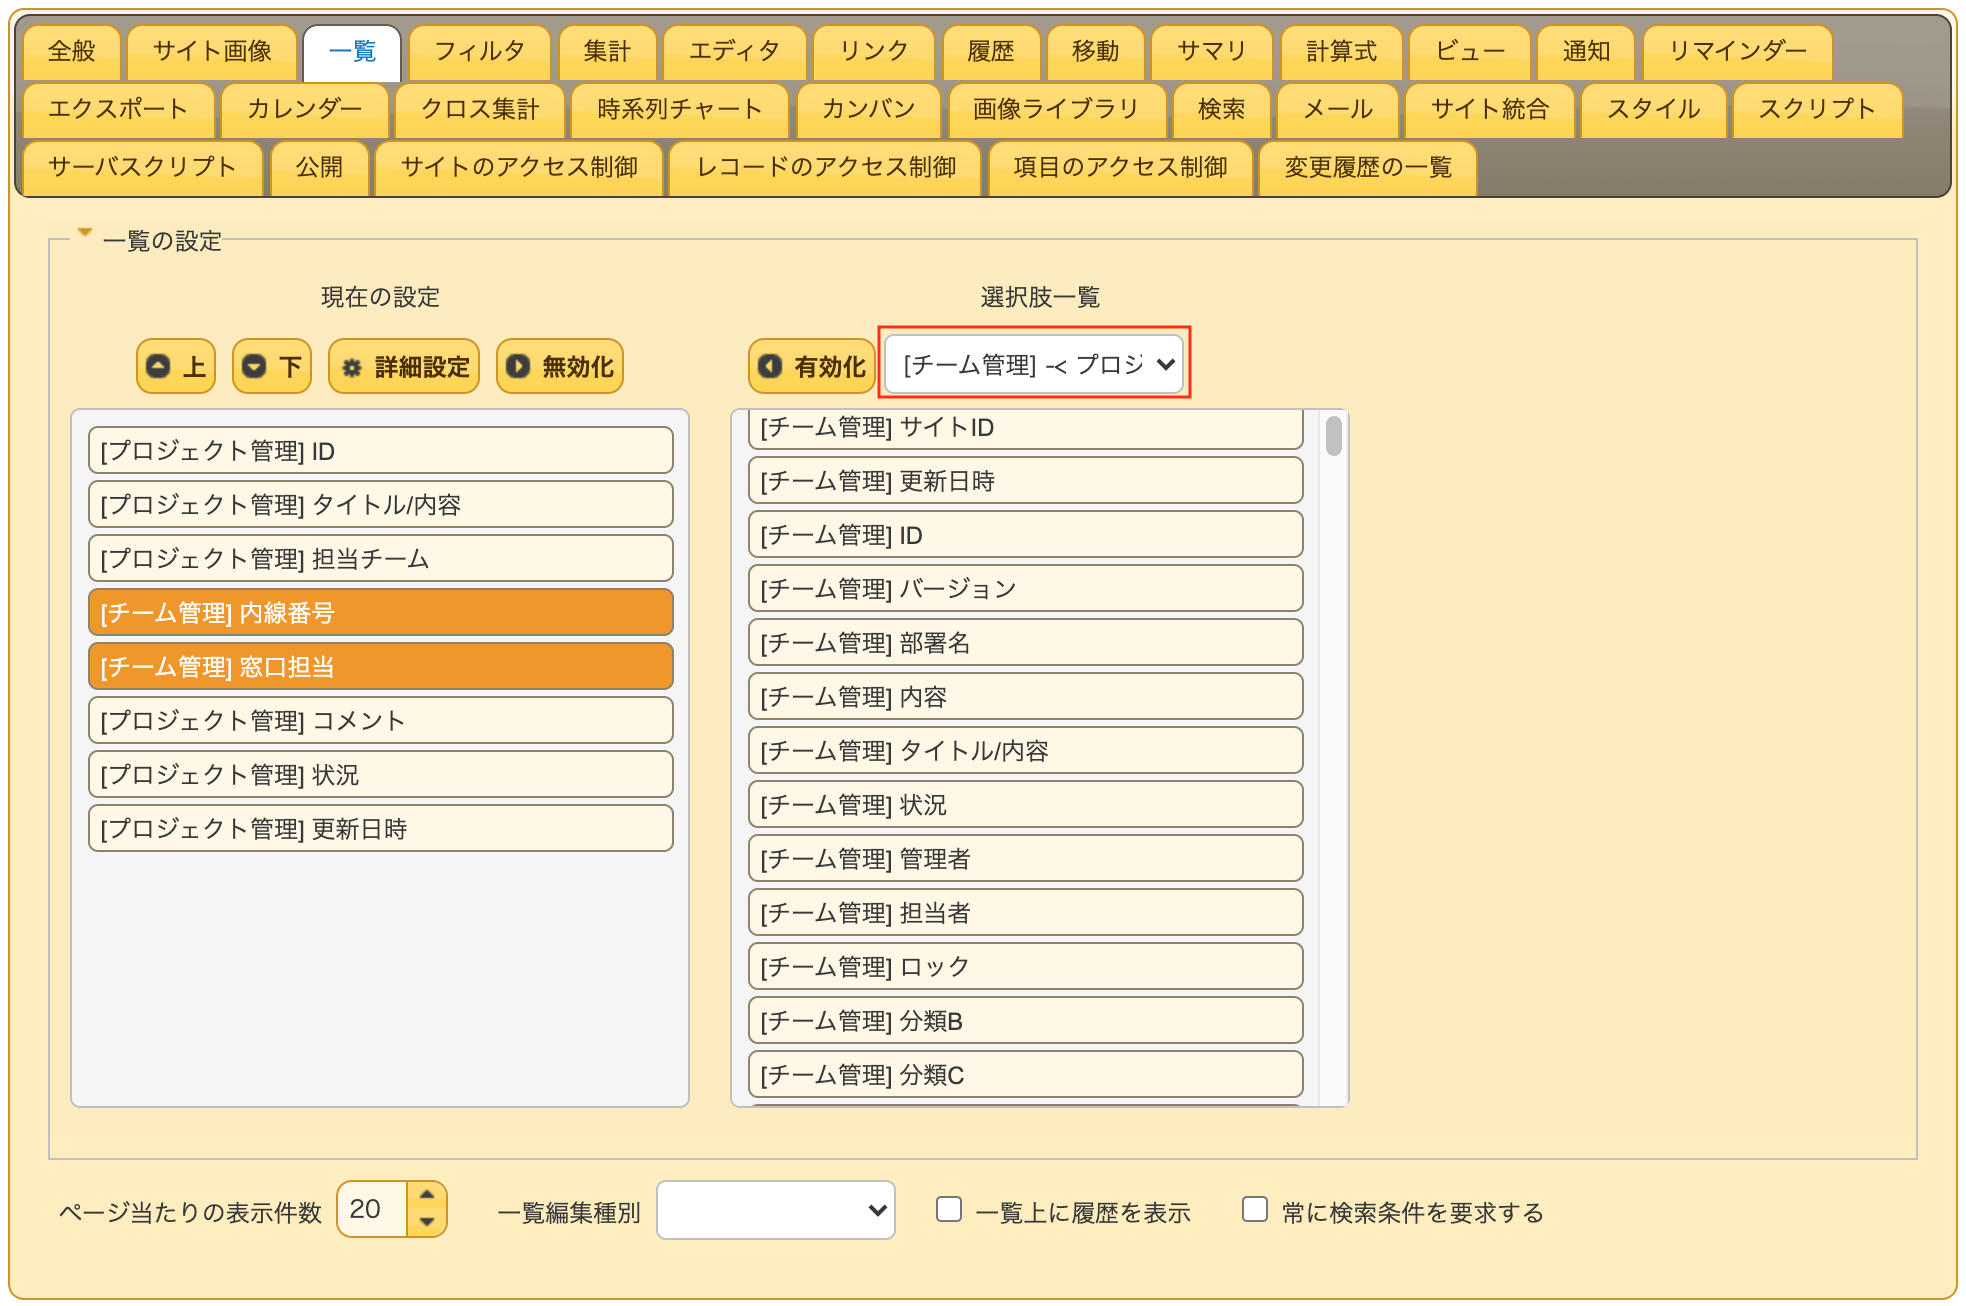This screenshot has height=1306, width=1966.
Task: Select [プロジェクト管理] タイトル/内容 in current settings
Action: coord(381,505)
